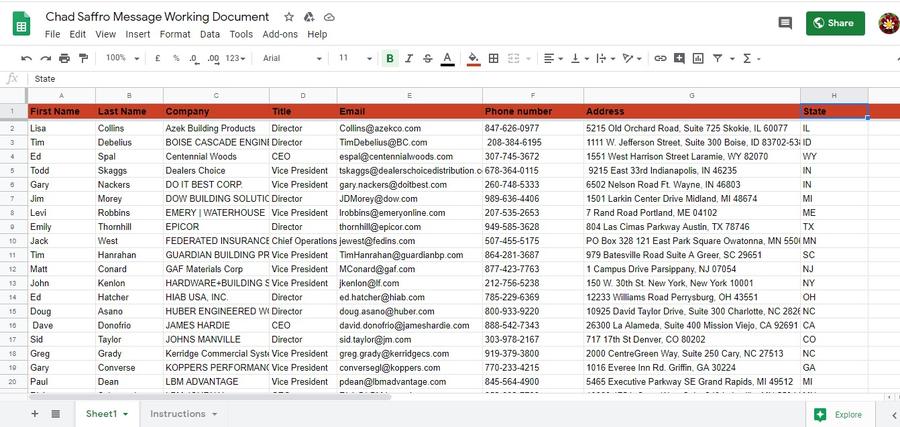Click the merge cells icon
Viewport: 900px width, 427px height.
514,58
